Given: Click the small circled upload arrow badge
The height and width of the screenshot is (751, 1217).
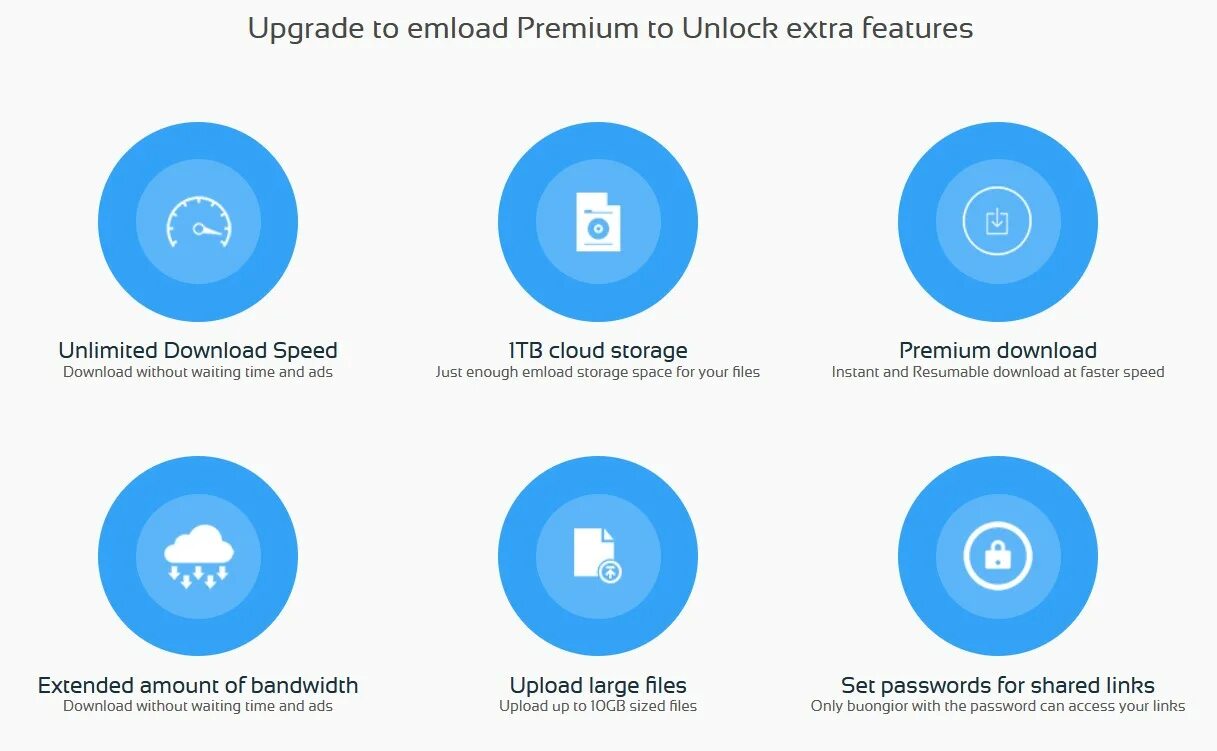Looking at the screenshot, I should [610, 572].
